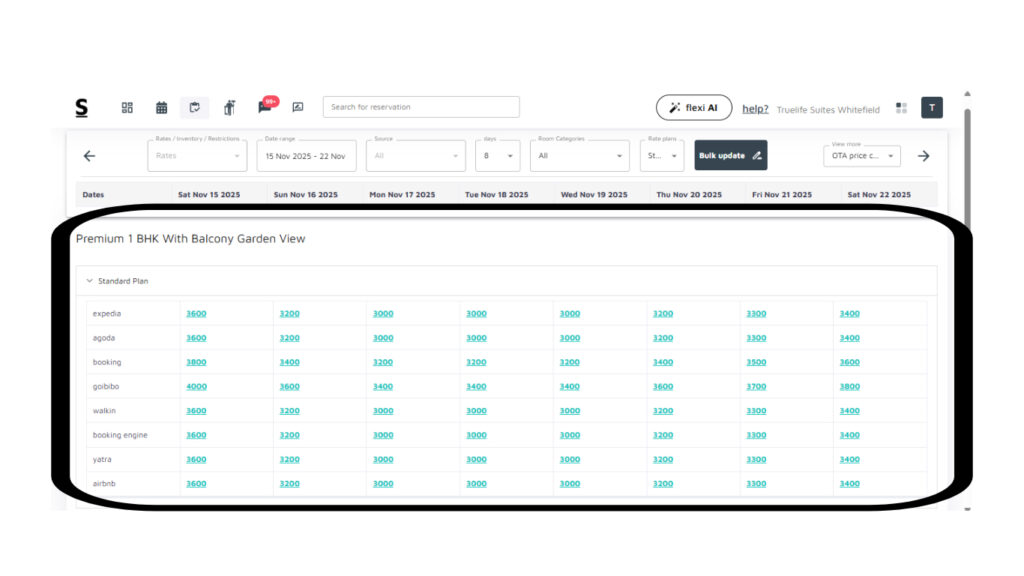Open the apps grid icon near the profile
The height and width of the screenshot is (576, 1024).
coord(901,108)
